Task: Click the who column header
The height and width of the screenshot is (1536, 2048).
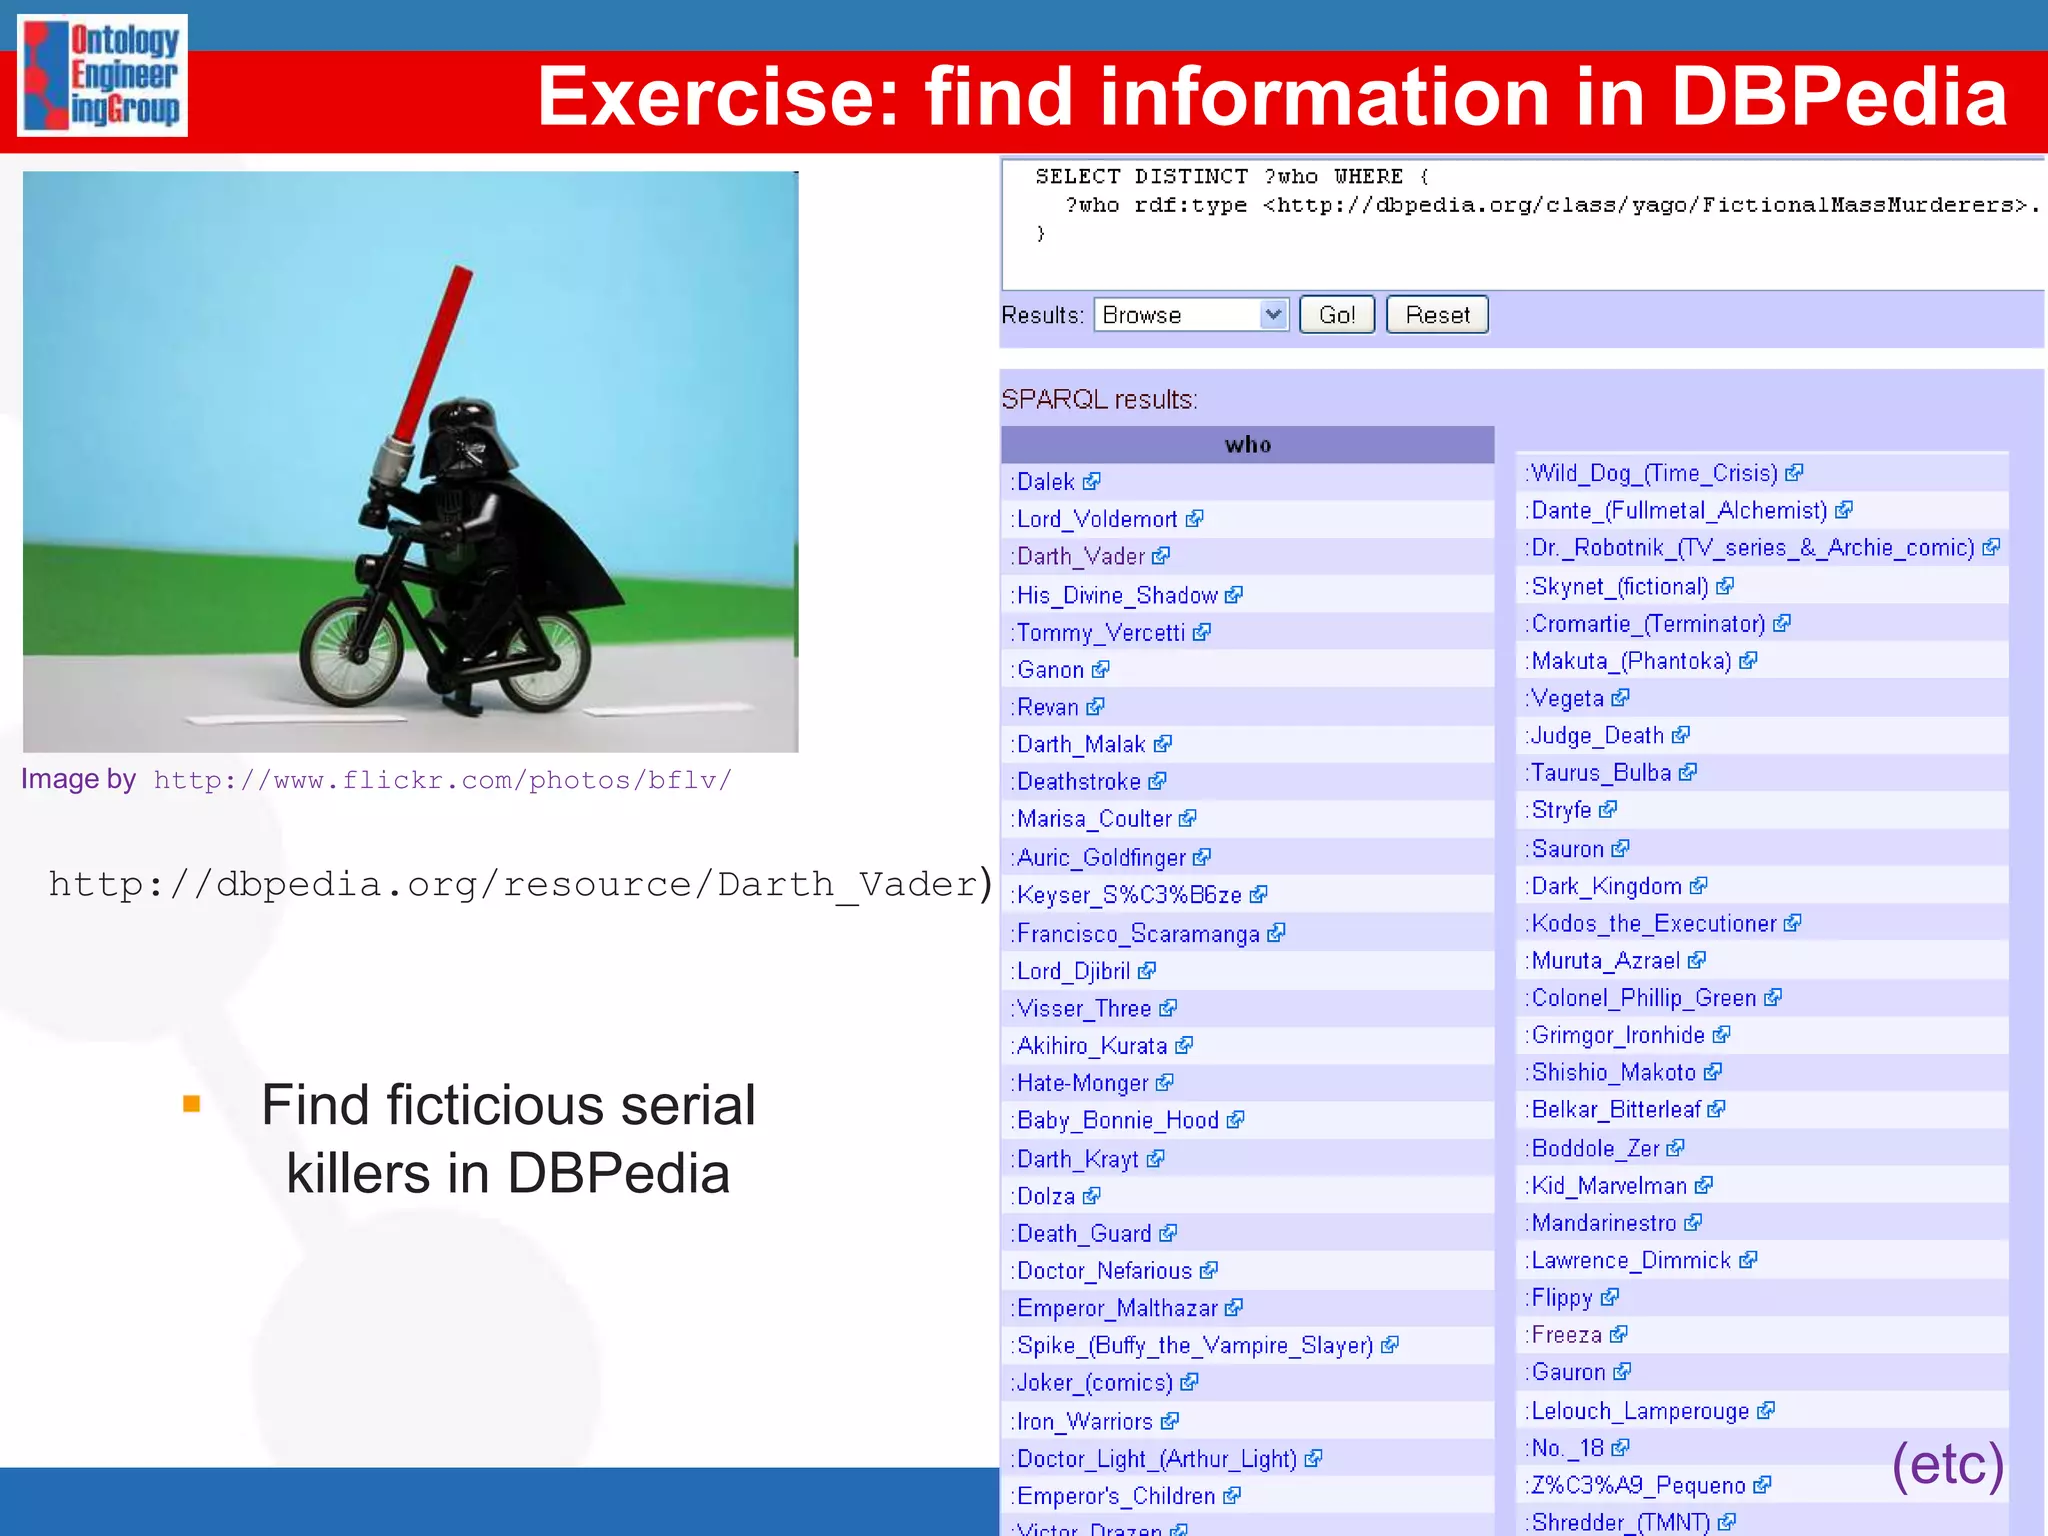Action: click(1247, 445)
